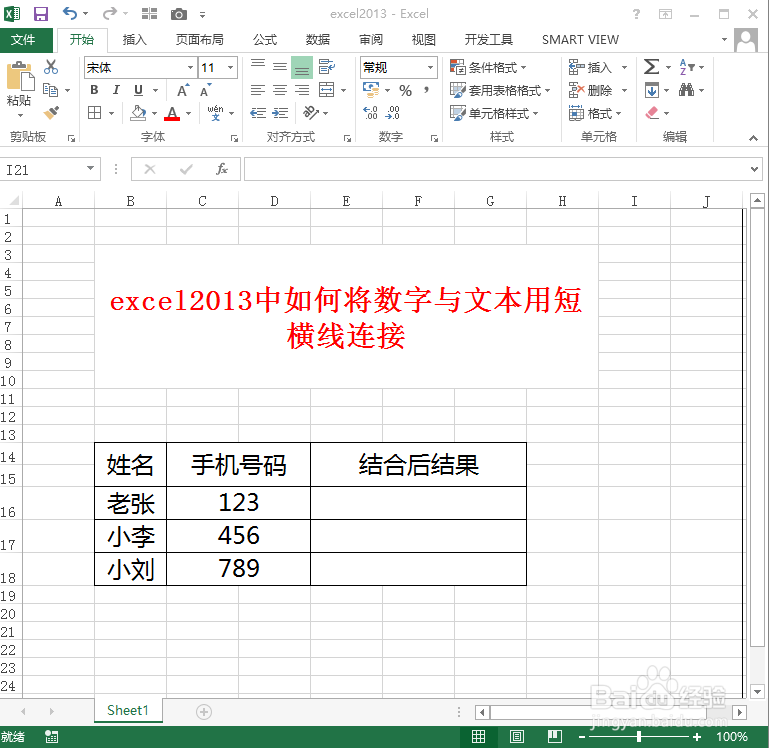Center text horizontally
The height and width of the screenshot is (748, 769).
[x=280, y=90]
